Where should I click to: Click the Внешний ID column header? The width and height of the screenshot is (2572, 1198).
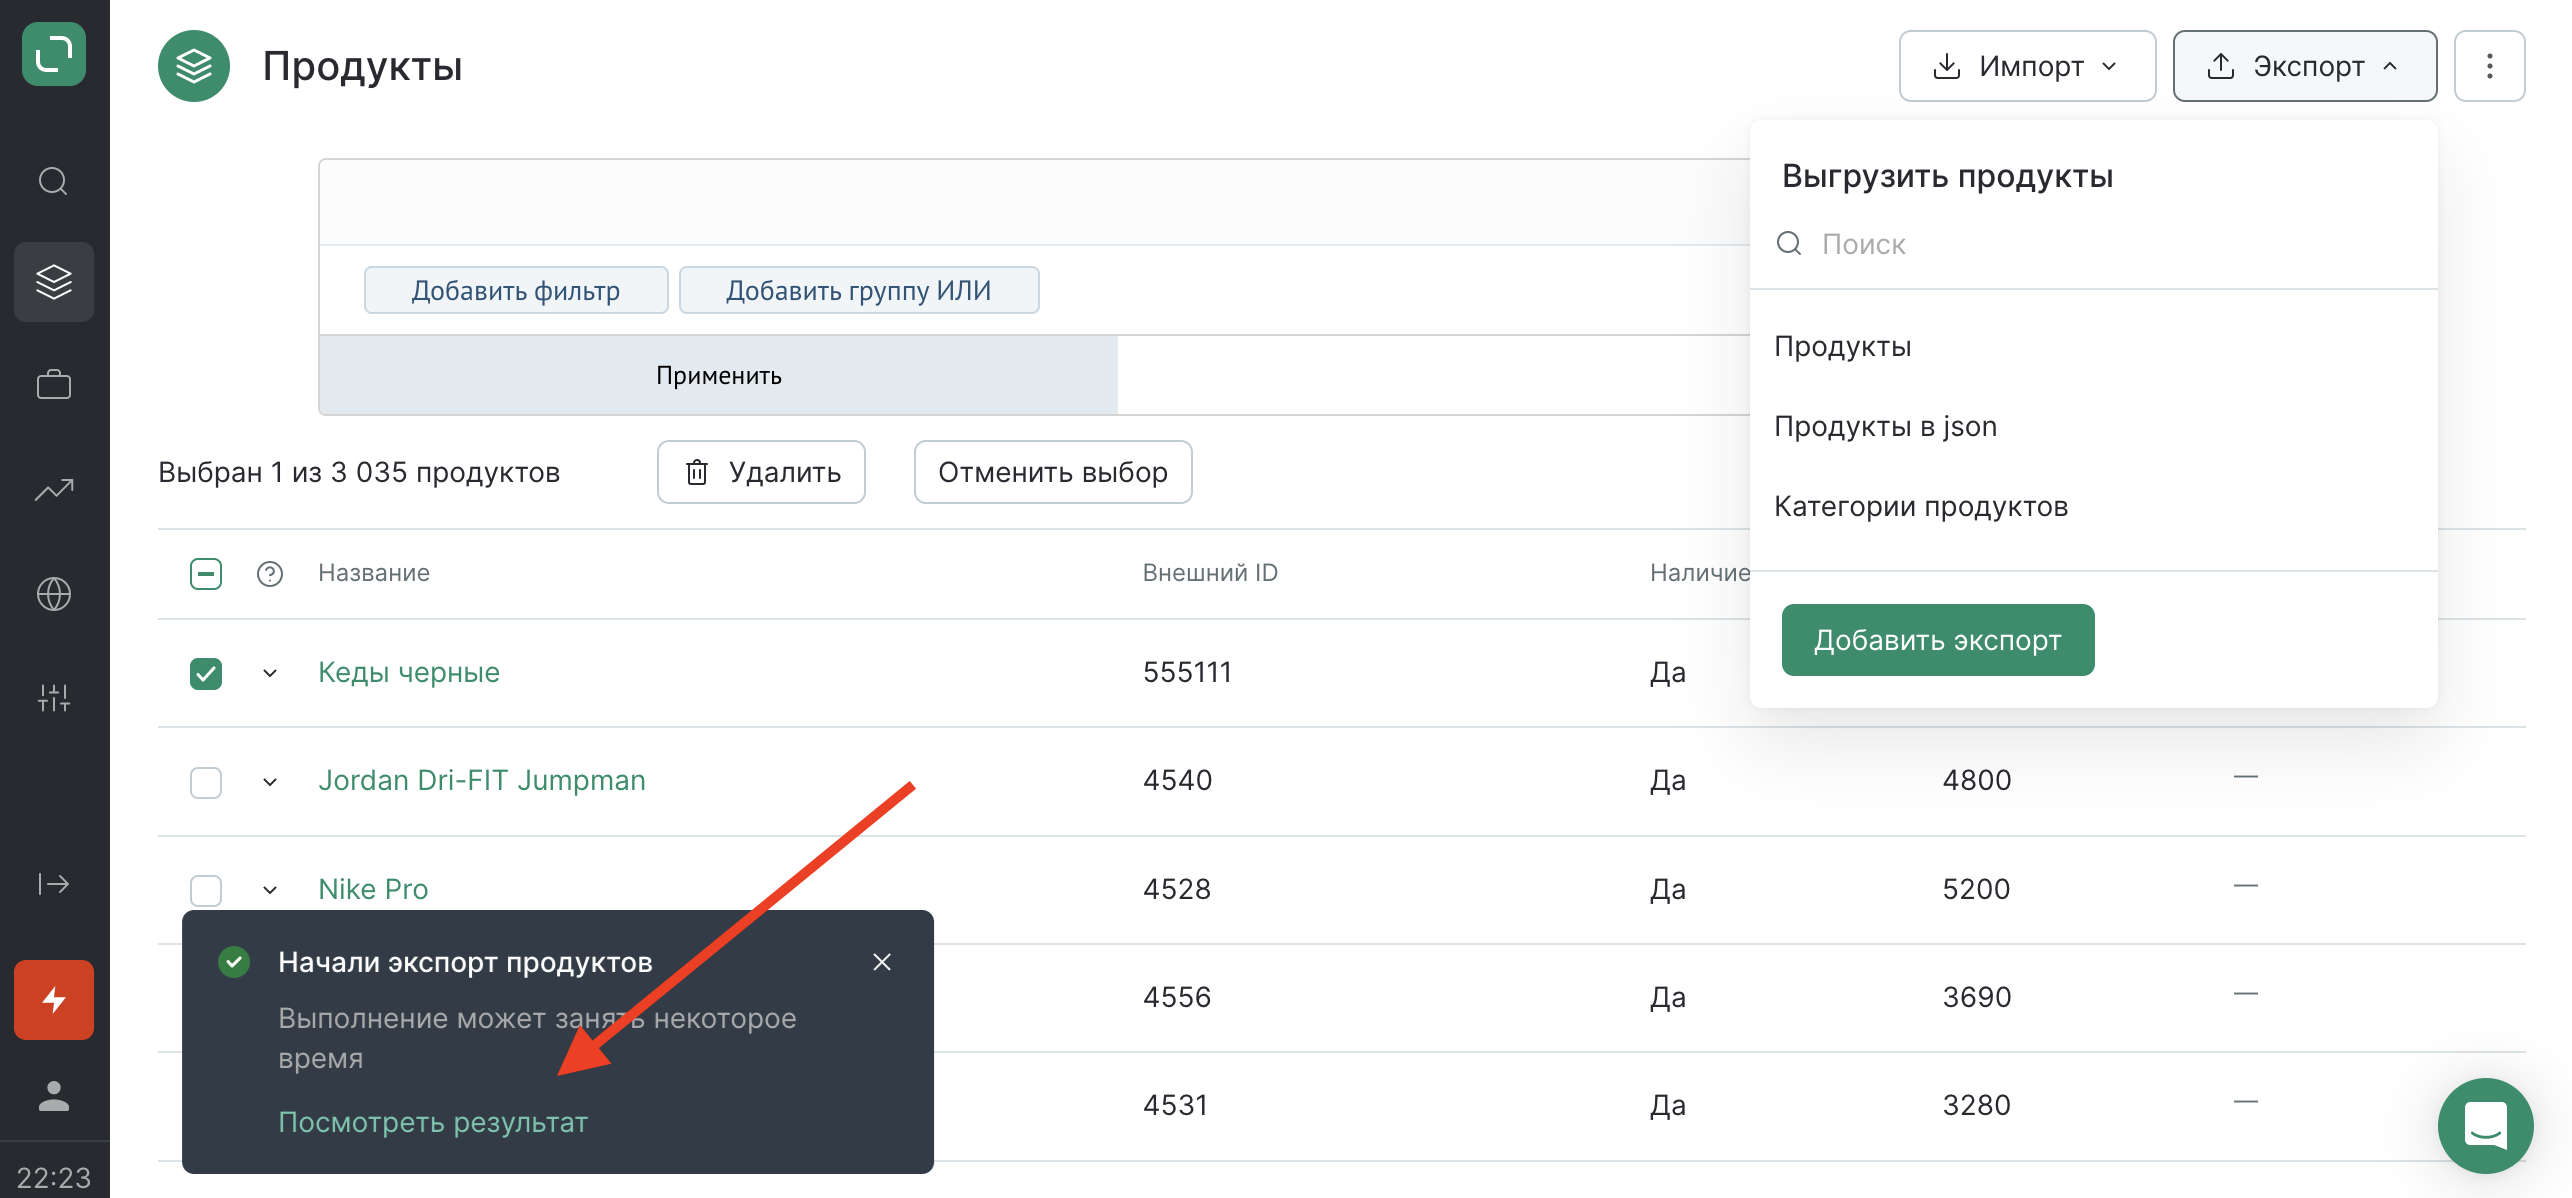[1210, 573]
